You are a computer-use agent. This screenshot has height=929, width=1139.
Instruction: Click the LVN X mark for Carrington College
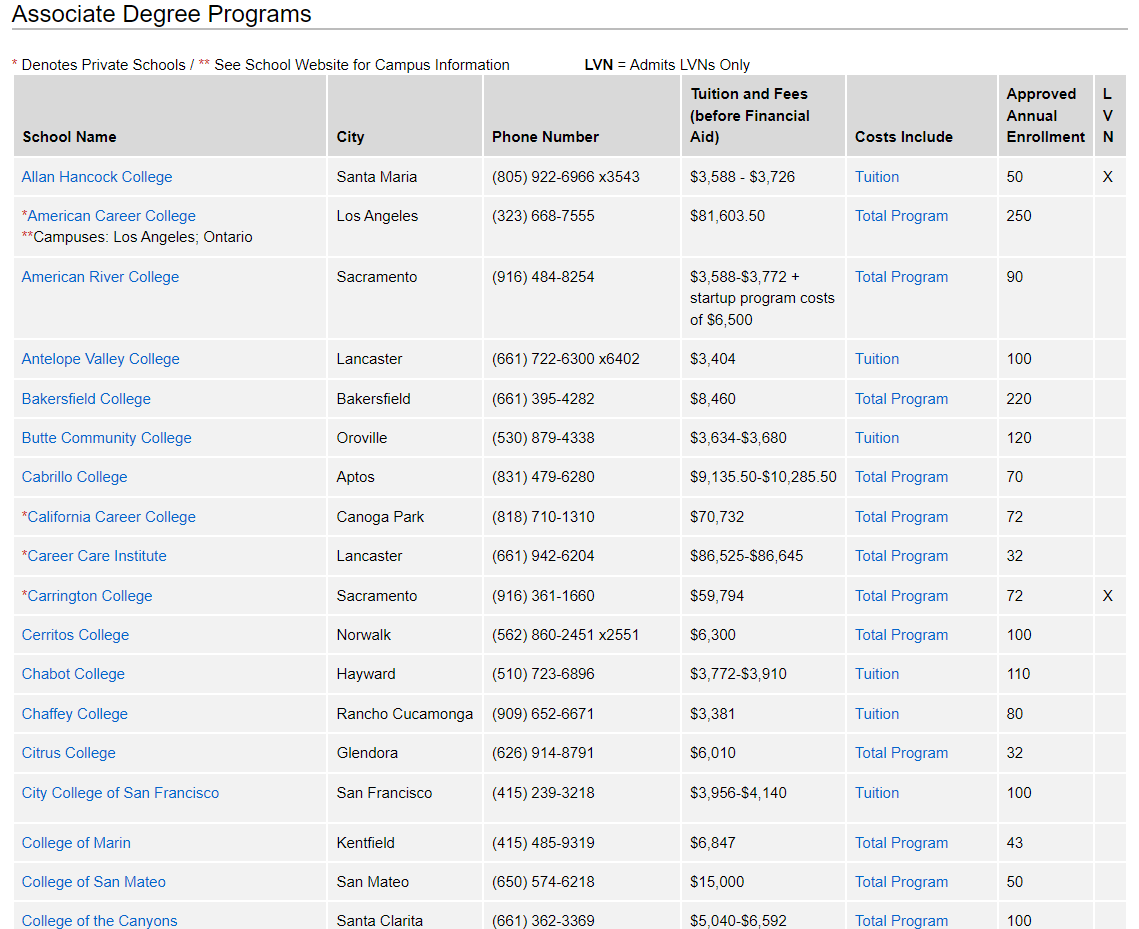1107,596
